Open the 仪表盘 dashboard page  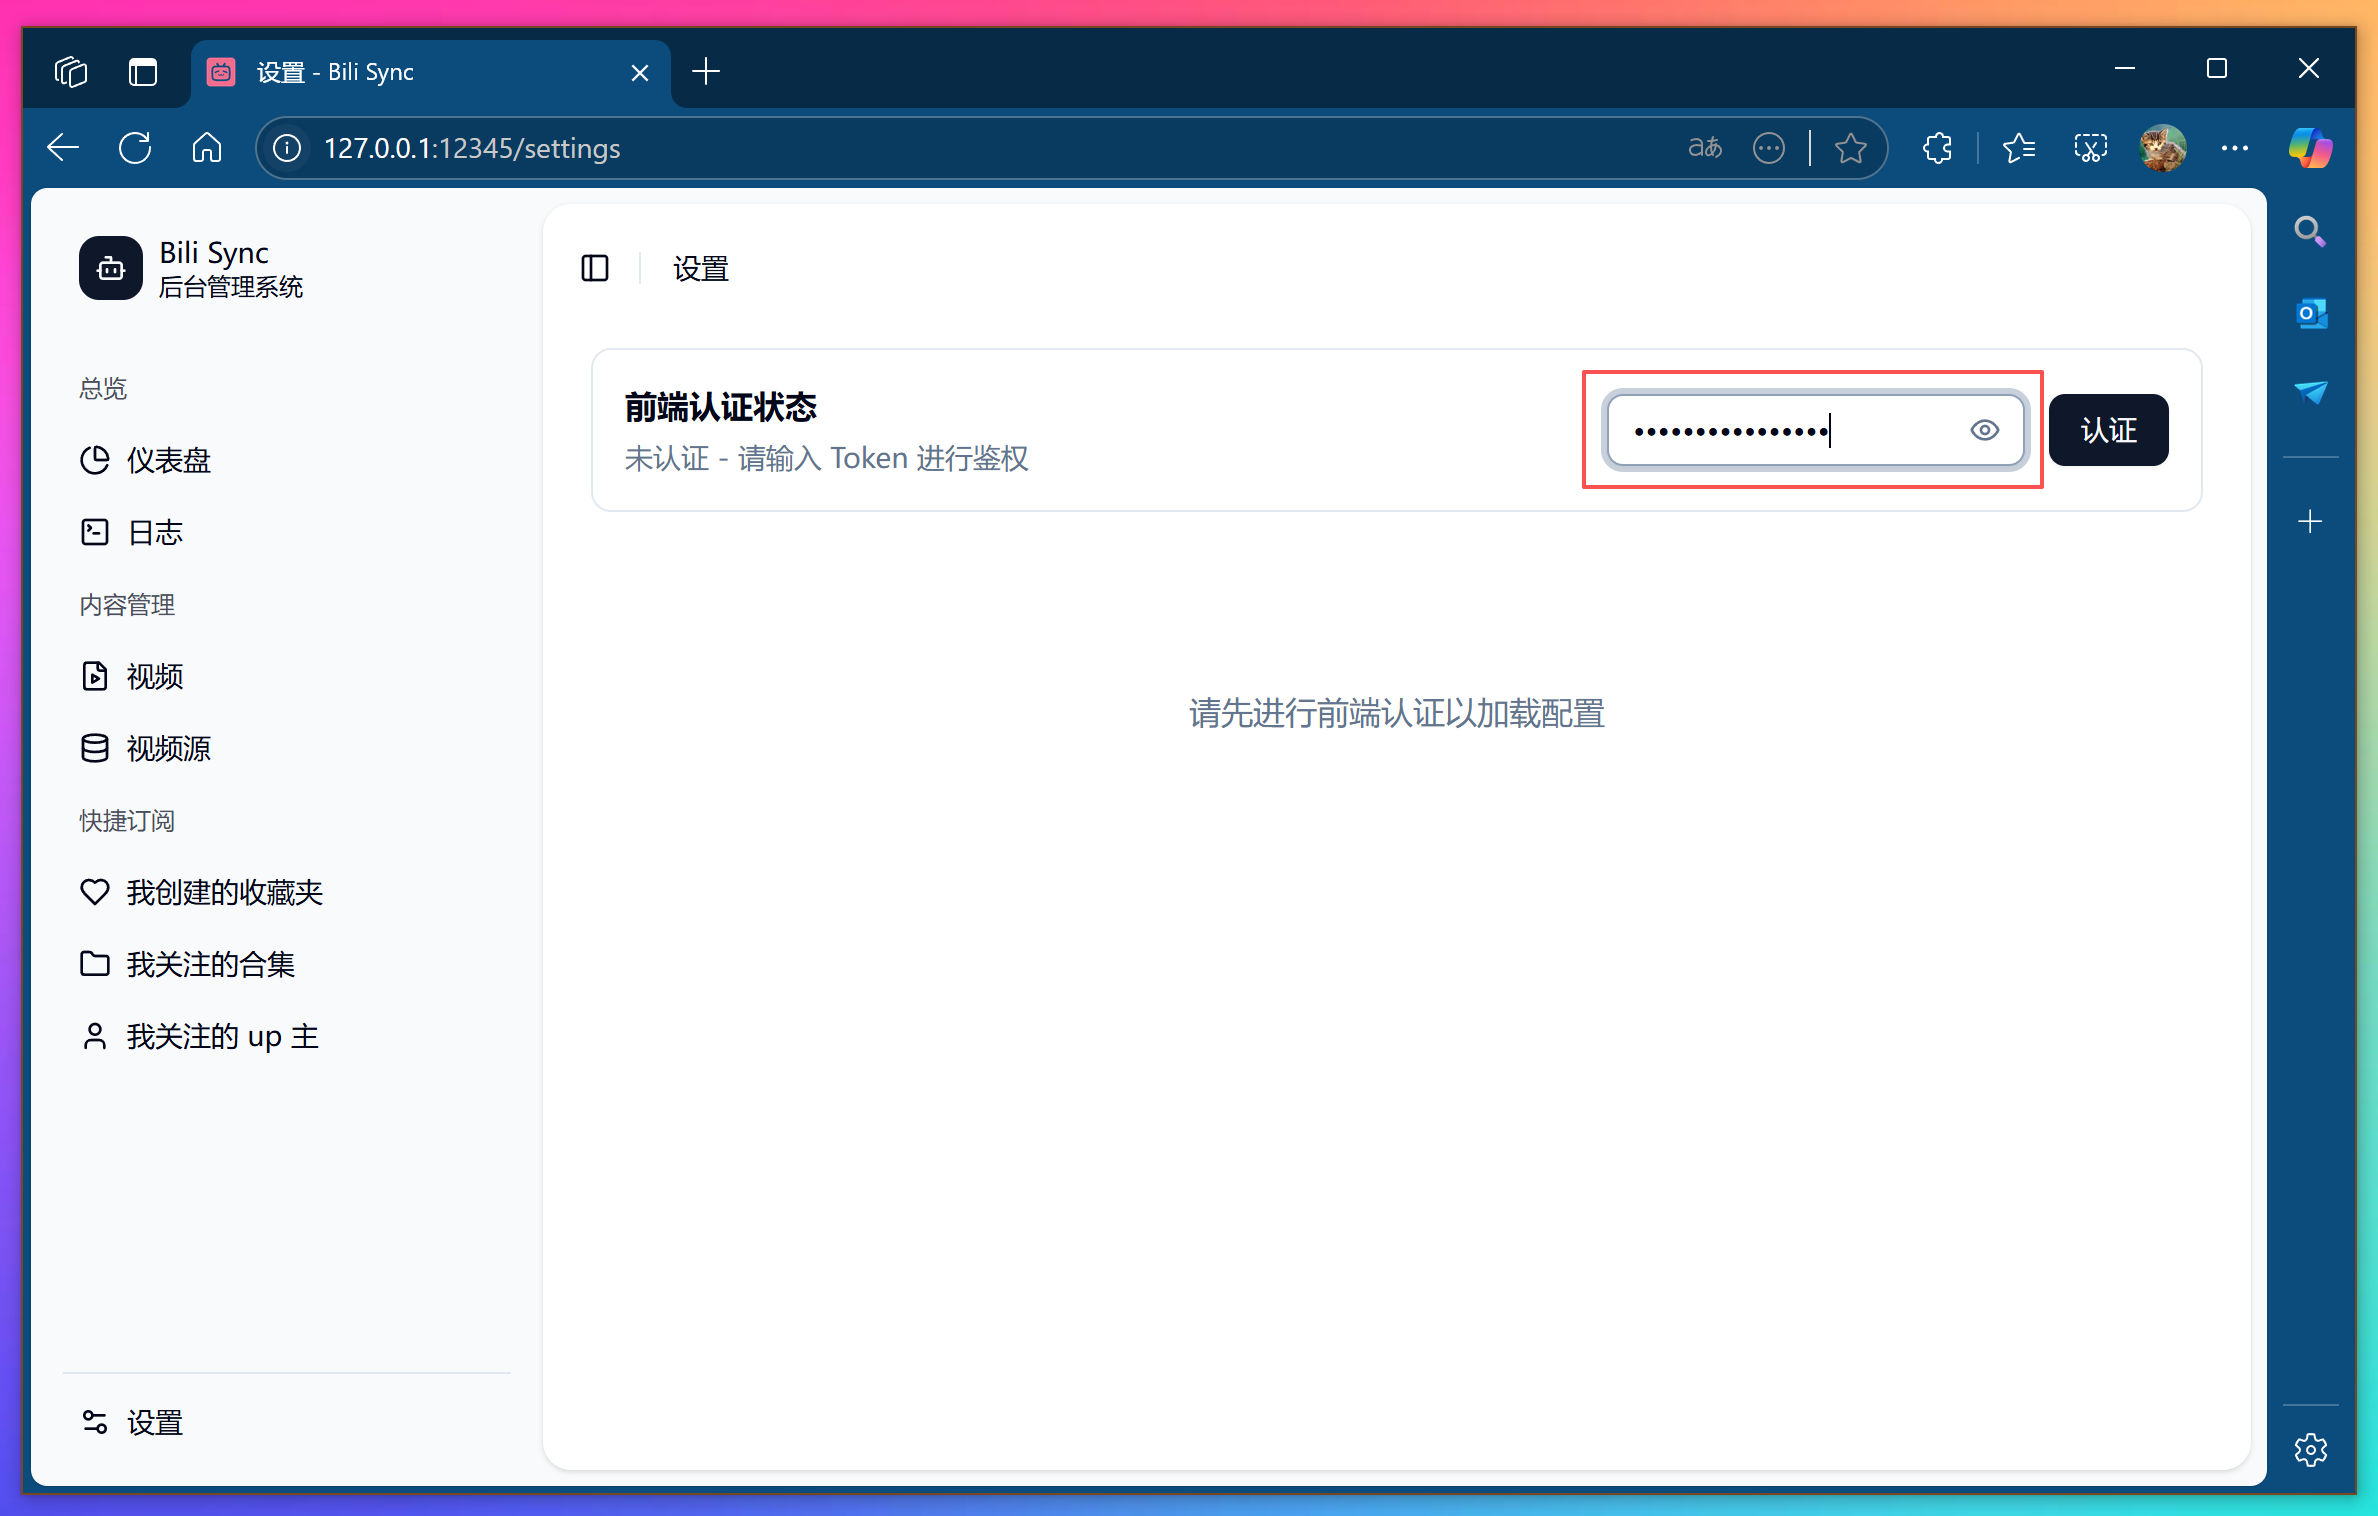pyautogui.click(x=168, y=461)
